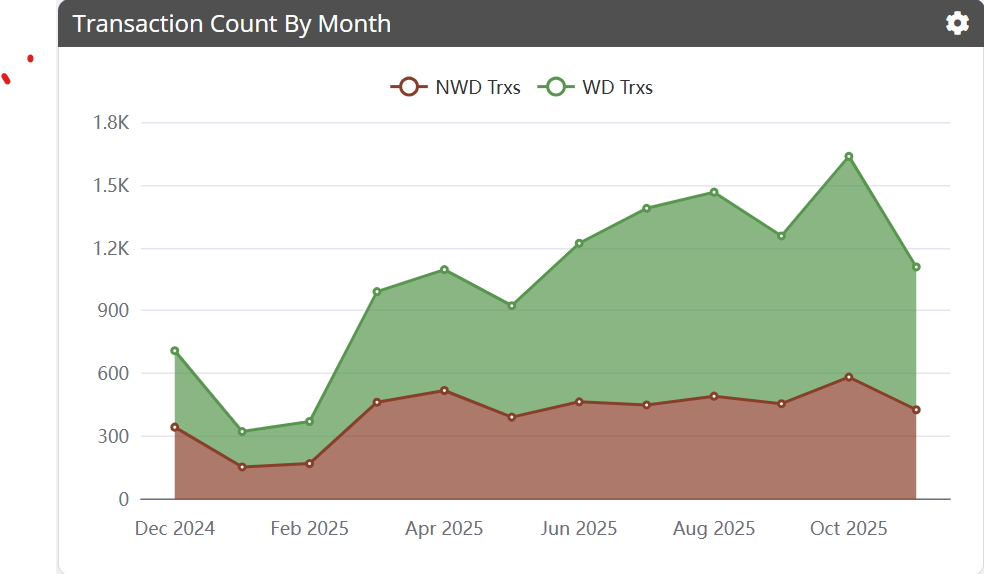The height and width of the screenshot is (574, 984).
Task: Select the WD Trxs point at Apr 2025
Action: pos(444,270)
